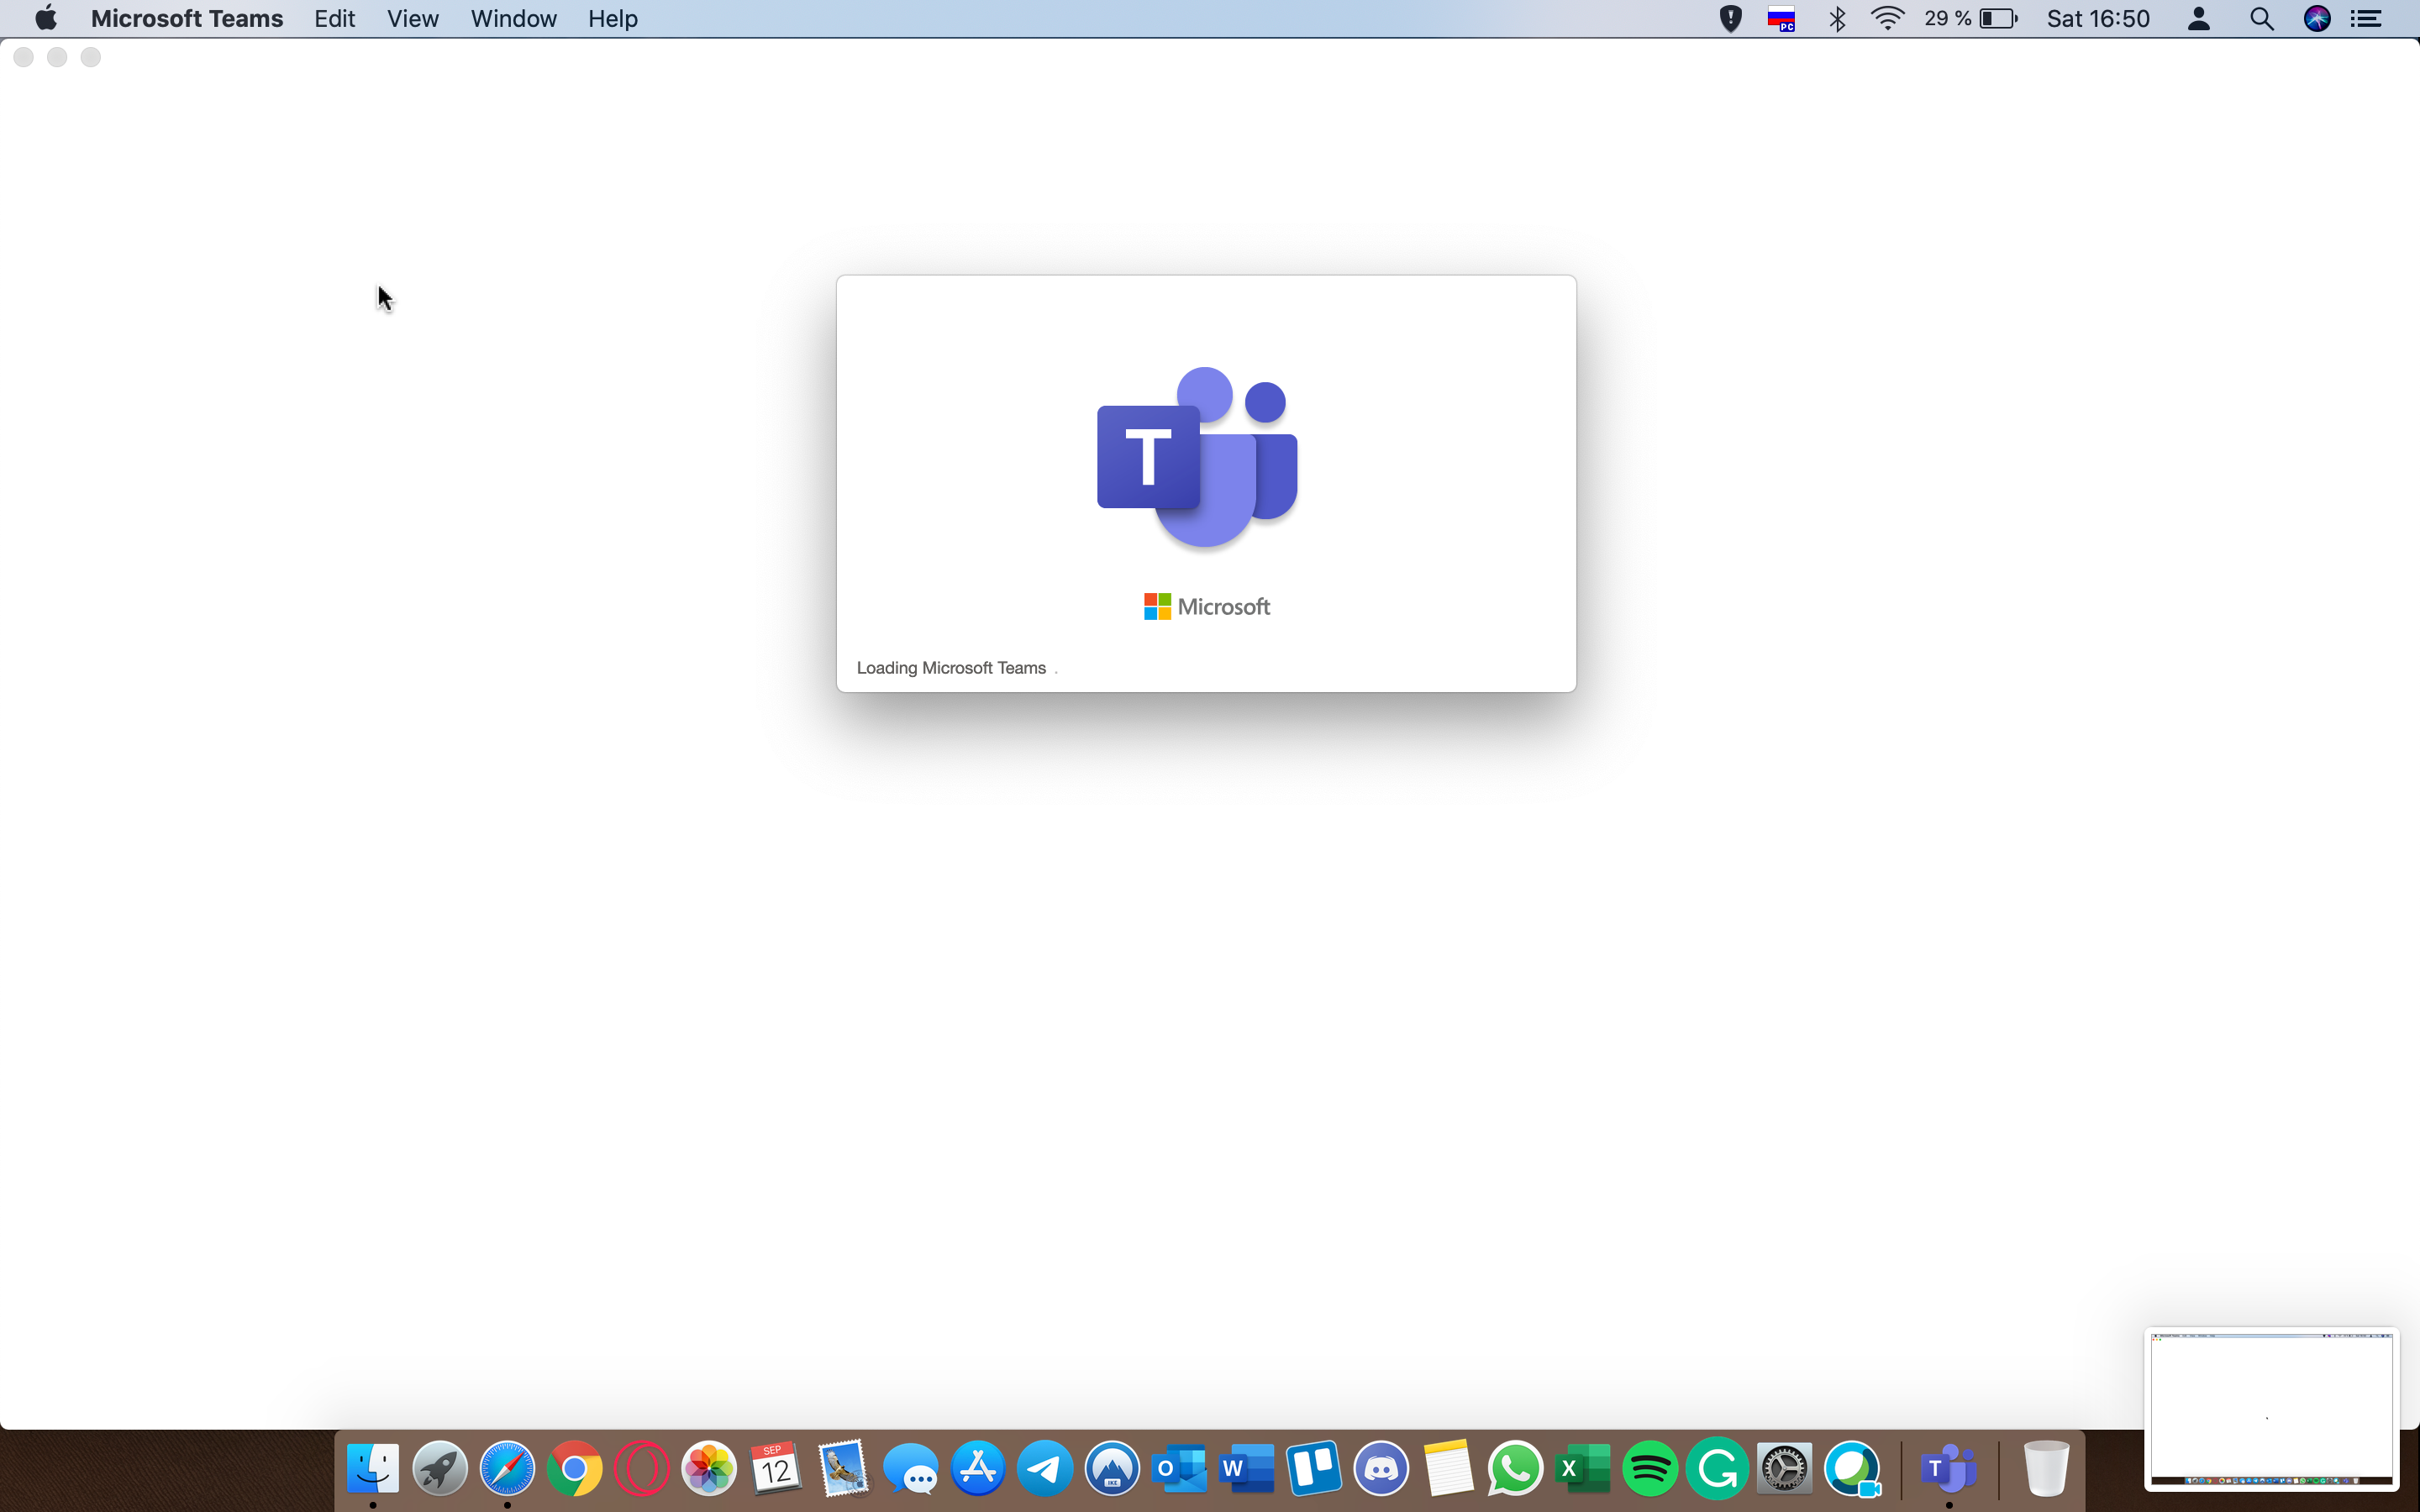The width and height of the screenshot is (2420, 1512).
Task: Launch Excel from the Dock
Action: [x=1582, y=1468]
